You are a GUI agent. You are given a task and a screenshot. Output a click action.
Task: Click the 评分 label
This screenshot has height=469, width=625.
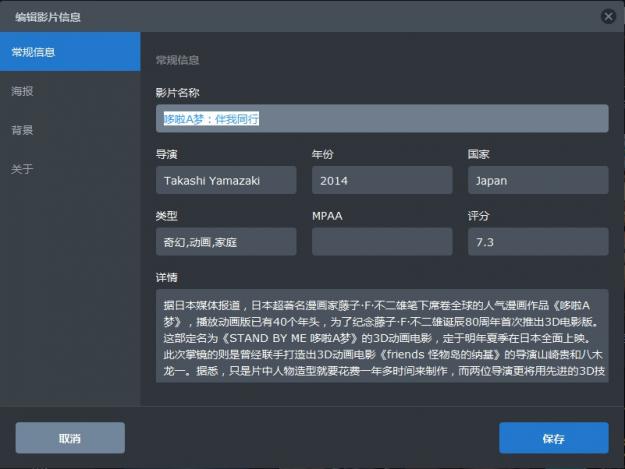pos(479,216)
